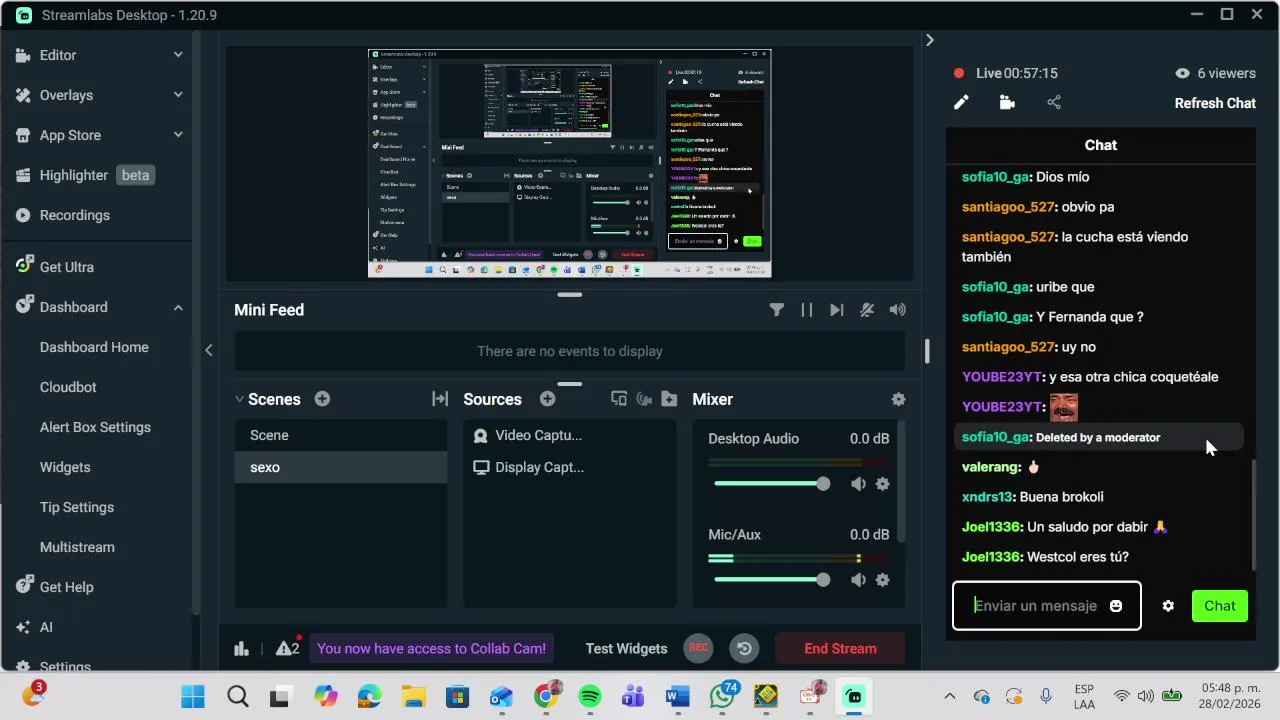Toggle the replay buffer button
The width and height of the screenshot is (1280, 720).
pyautogui.click(x=744, y=648)
